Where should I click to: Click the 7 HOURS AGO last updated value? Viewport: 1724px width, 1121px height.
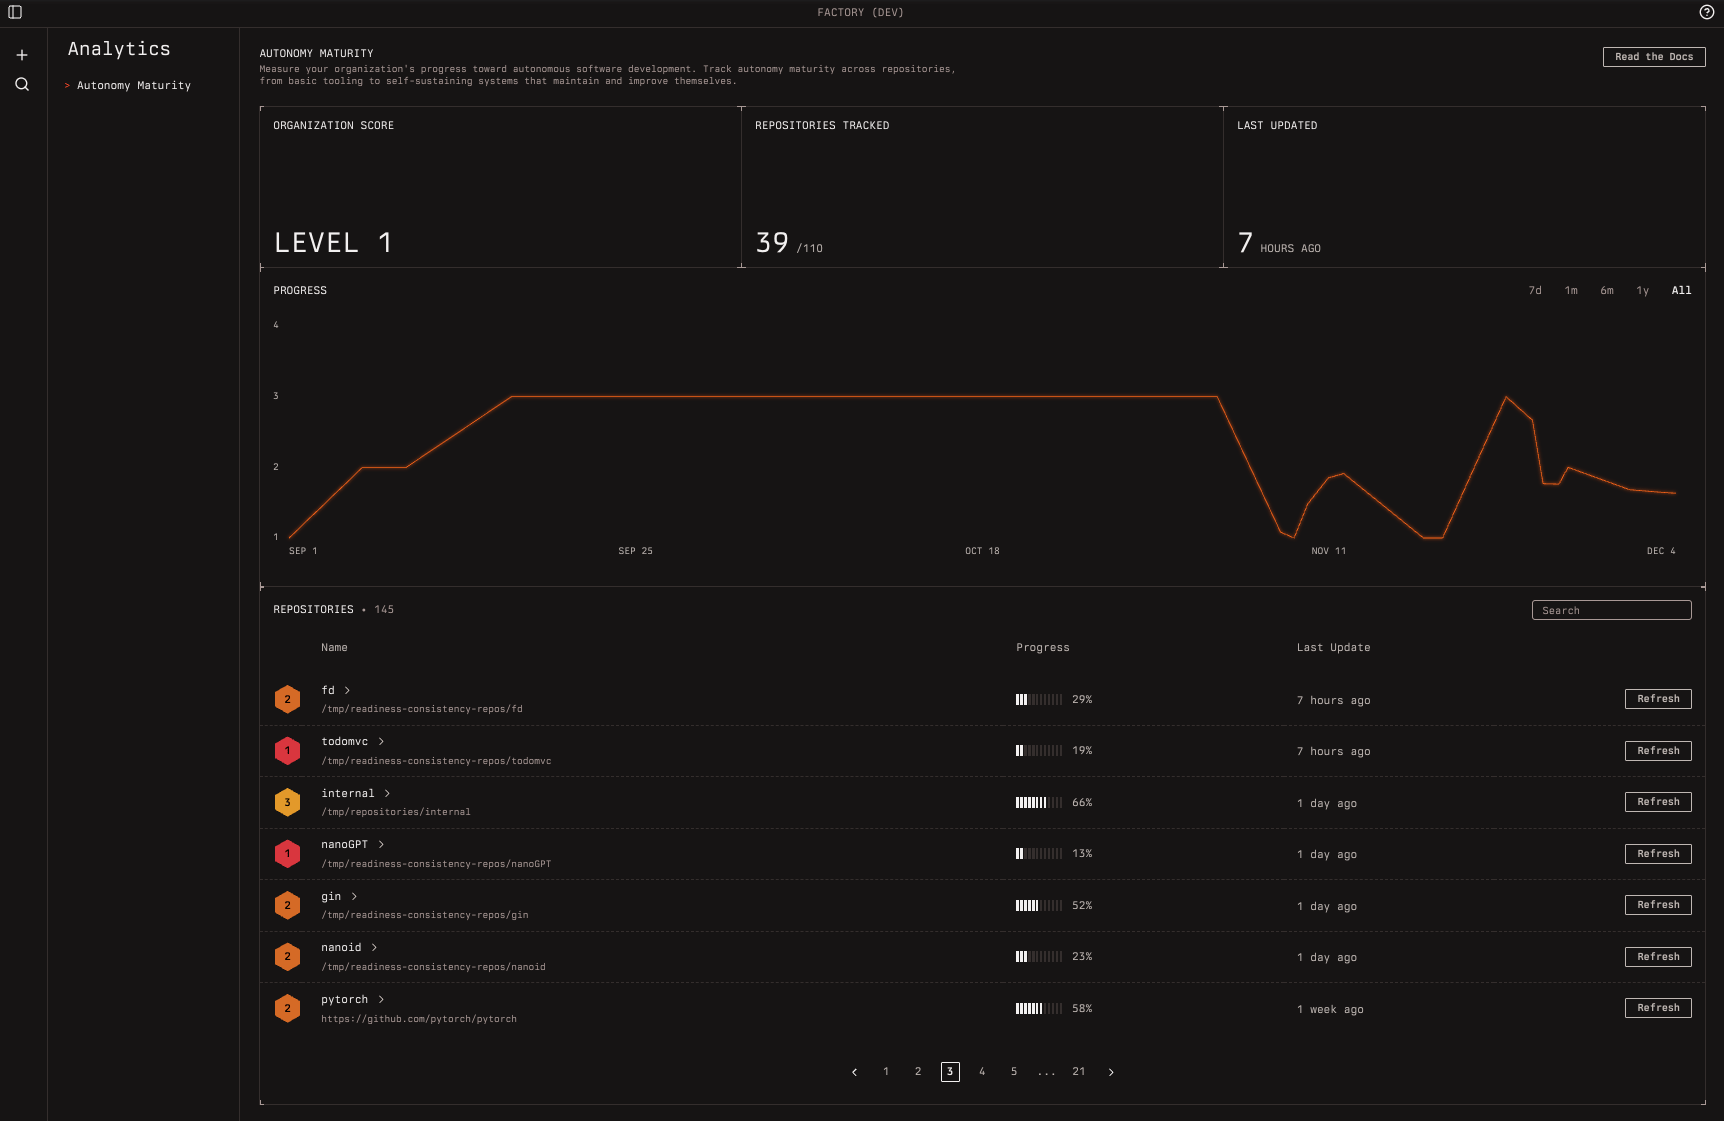point(1279,243)
